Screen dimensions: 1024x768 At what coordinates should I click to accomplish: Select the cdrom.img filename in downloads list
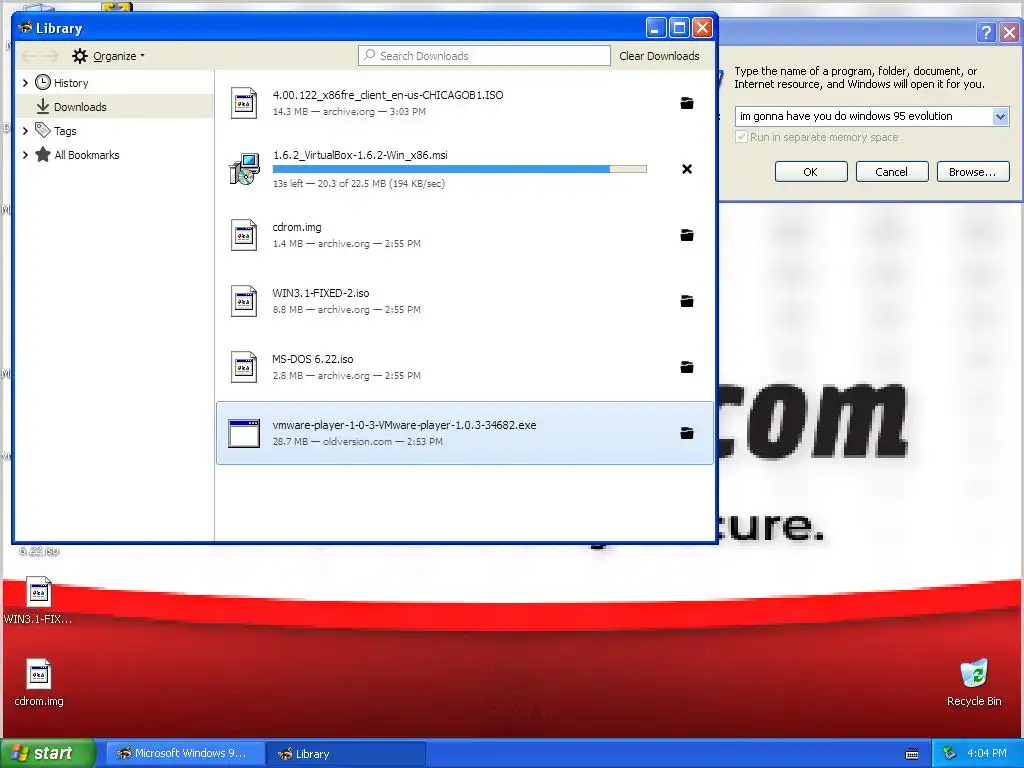coord(297,227)
